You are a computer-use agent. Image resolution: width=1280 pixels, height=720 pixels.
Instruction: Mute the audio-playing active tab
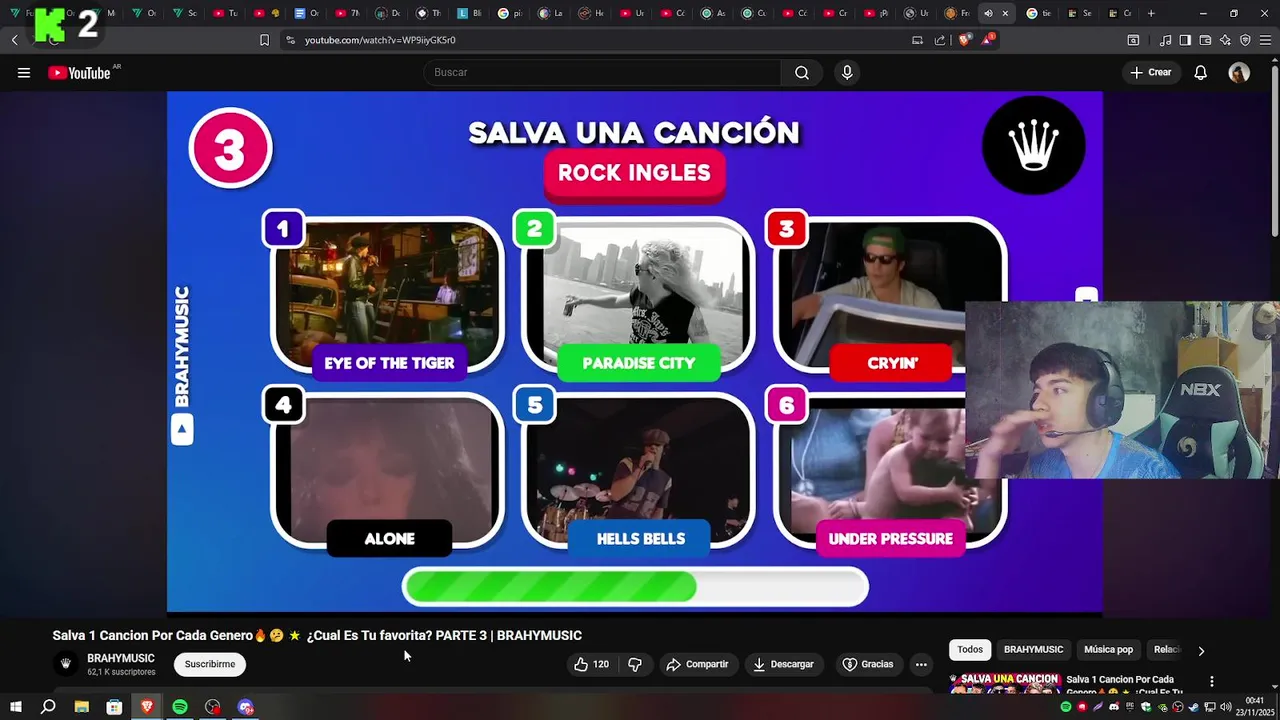(x=988, y=13)
